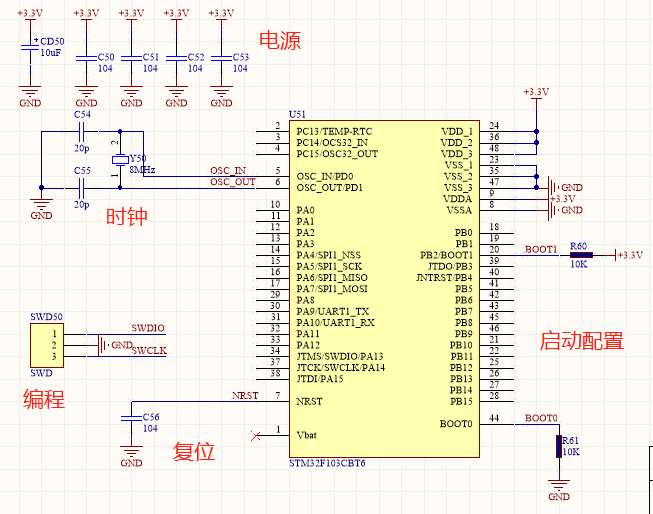Viewport: 653px width, 514px height.
Task: Select the GND port on SWD50 connector
Action: (x=115, y=345)
